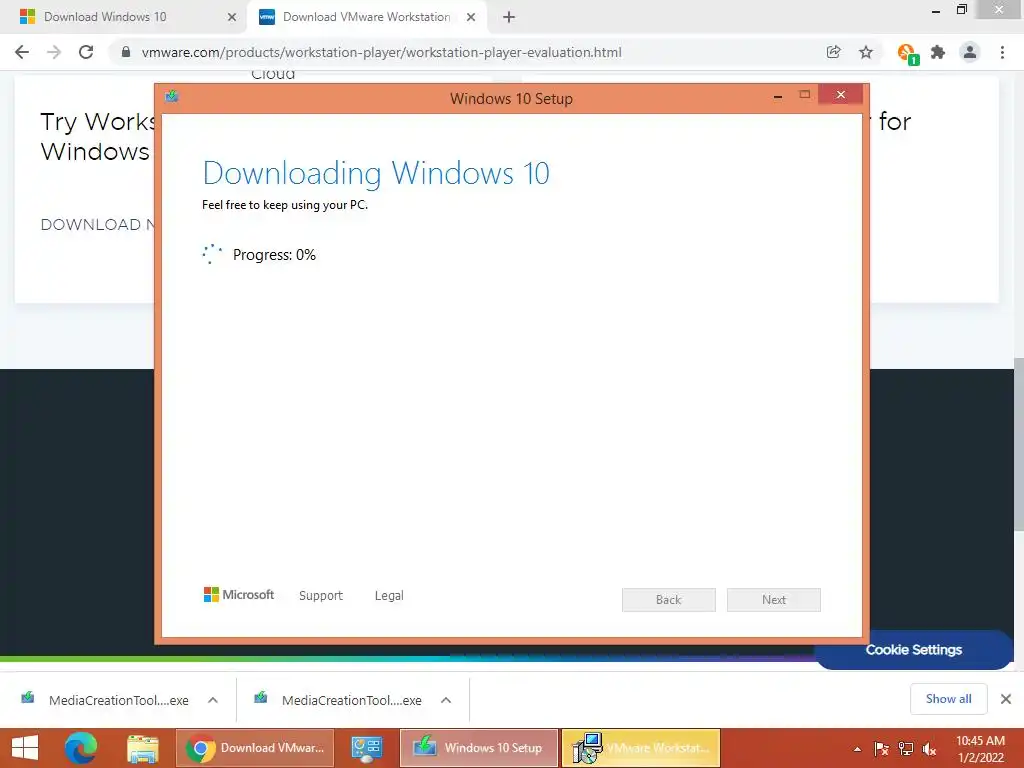
Task: Switch to the Download Windows 10 tab
Action: [124, 17]
